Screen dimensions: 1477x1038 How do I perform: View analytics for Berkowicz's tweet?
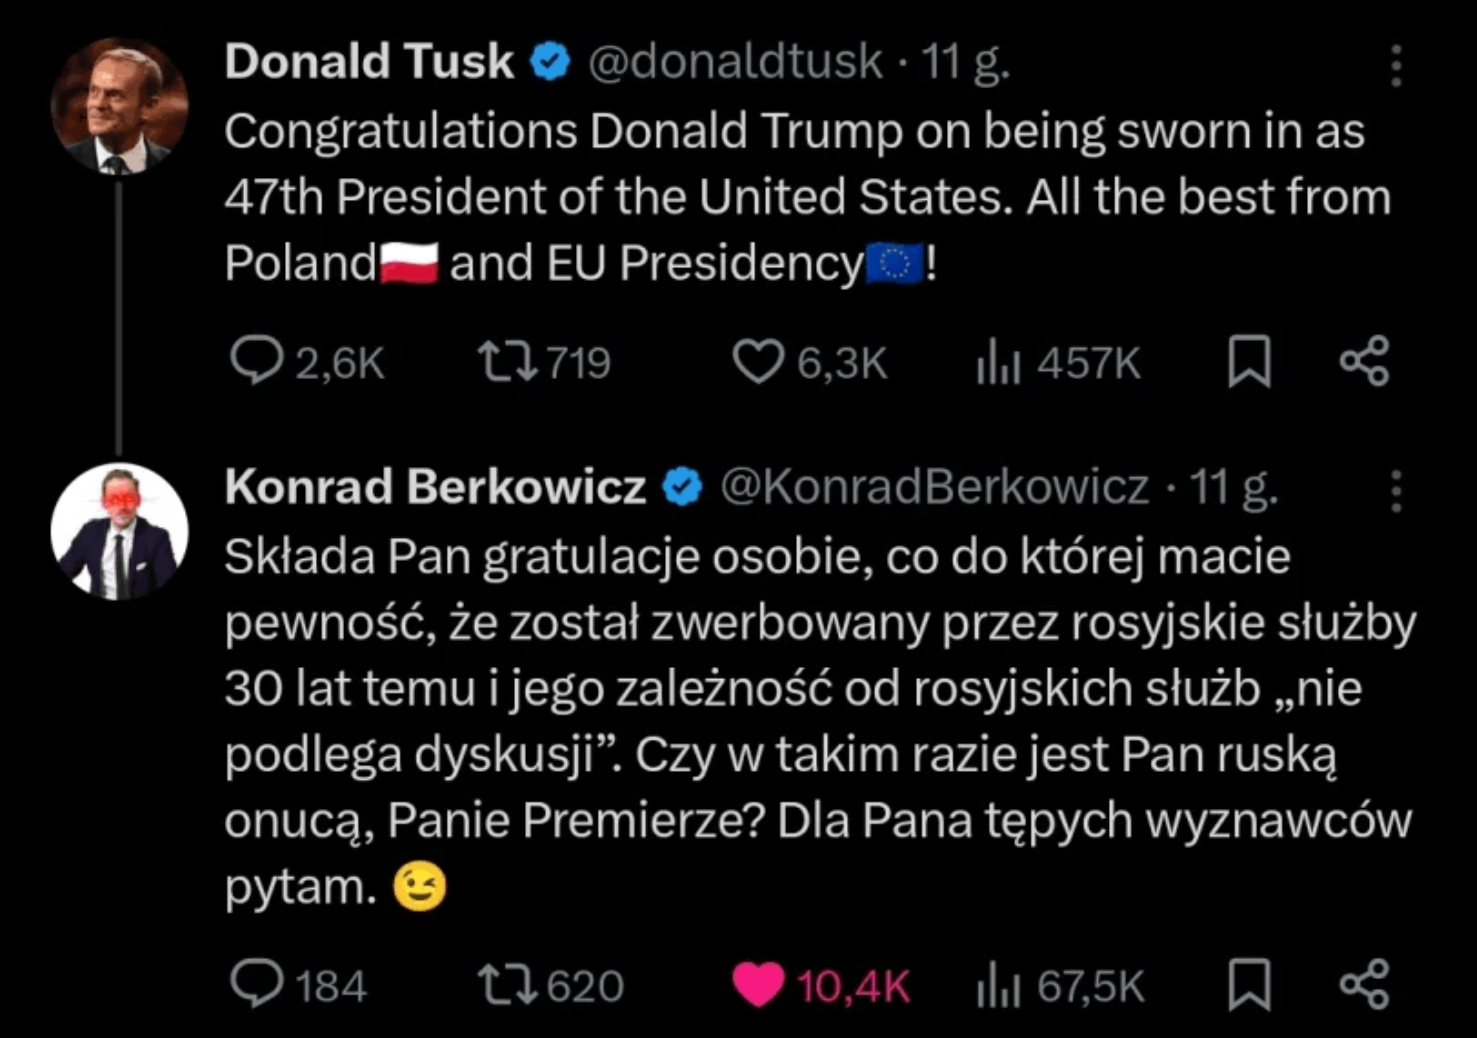coord(998,986)
